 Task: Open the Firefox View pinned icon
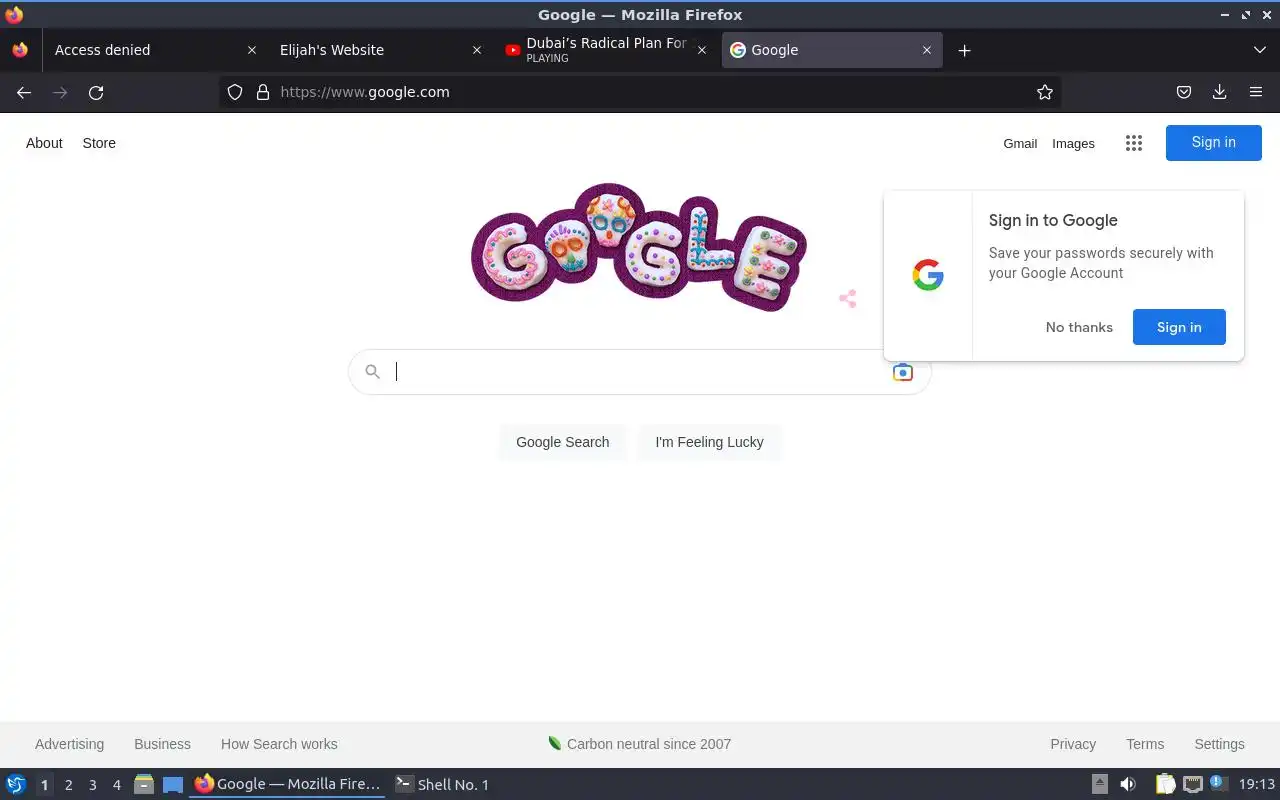click(x=20, y=50)
